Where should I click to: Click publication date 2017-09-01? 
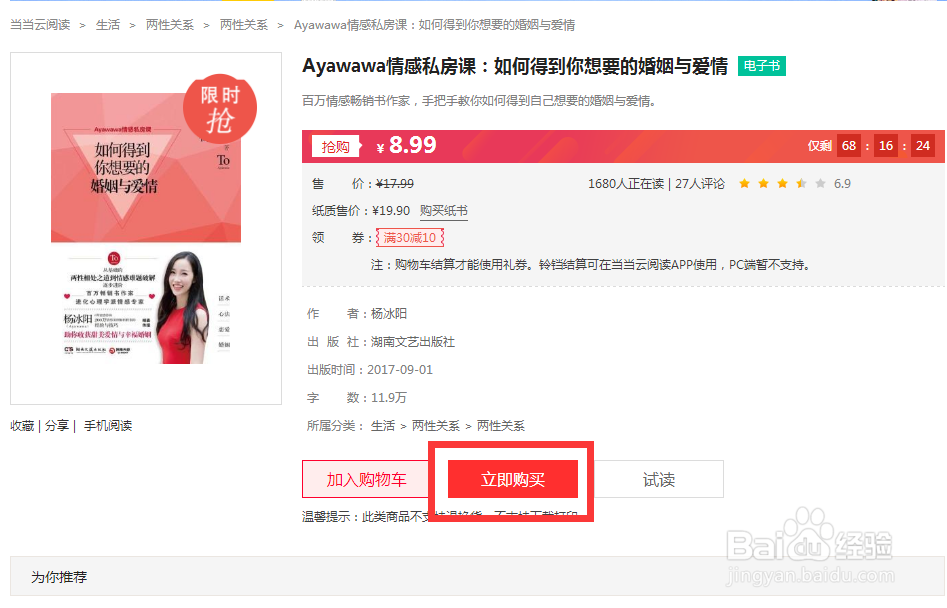[x=400, y=370]
